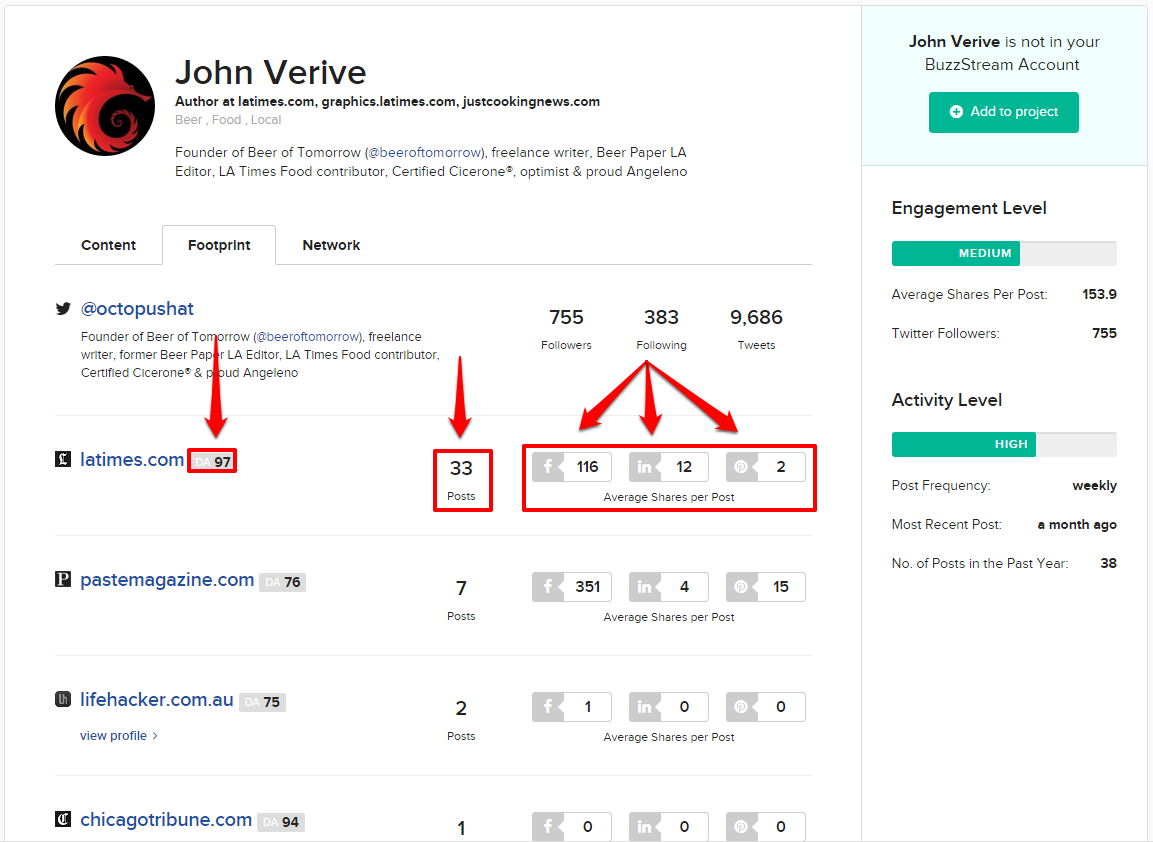Click the Facebook shares icon for latimes.com
Screen dimensions: 1153x842
coord(547,466)
